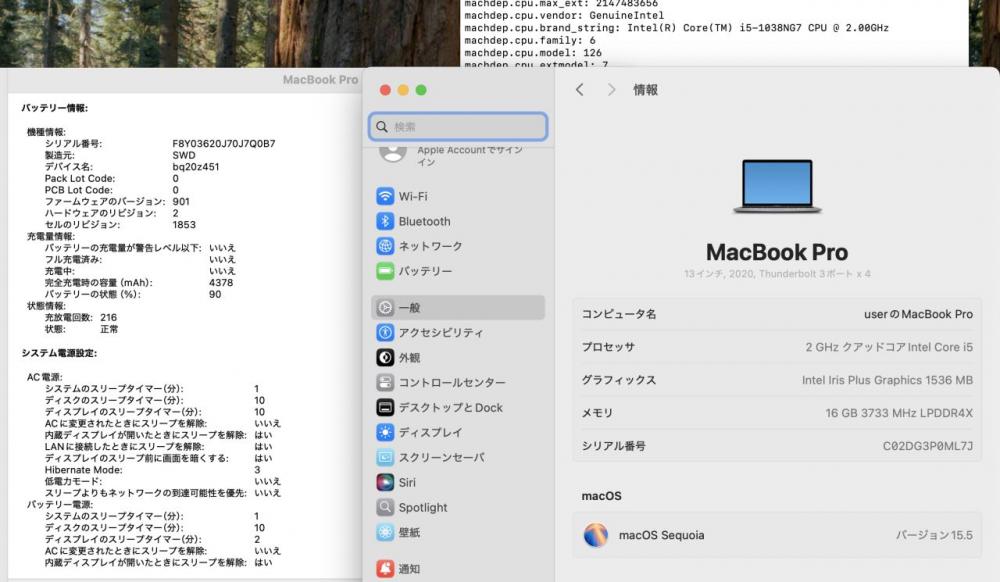Go forward with the right chevron
Screen dimensions: 1000x582
(611, 90)
